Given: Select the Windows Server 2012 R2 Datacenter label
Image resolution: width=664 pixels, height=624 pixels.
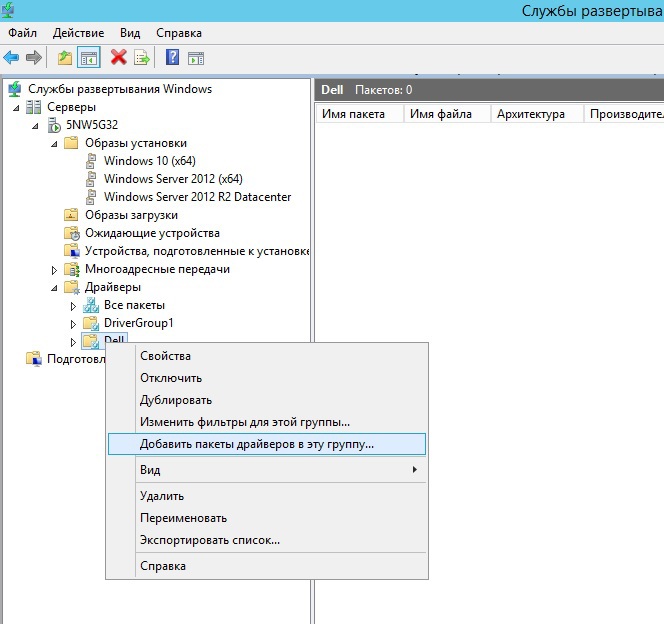Looking at the screenshot, I should (197, 197).
